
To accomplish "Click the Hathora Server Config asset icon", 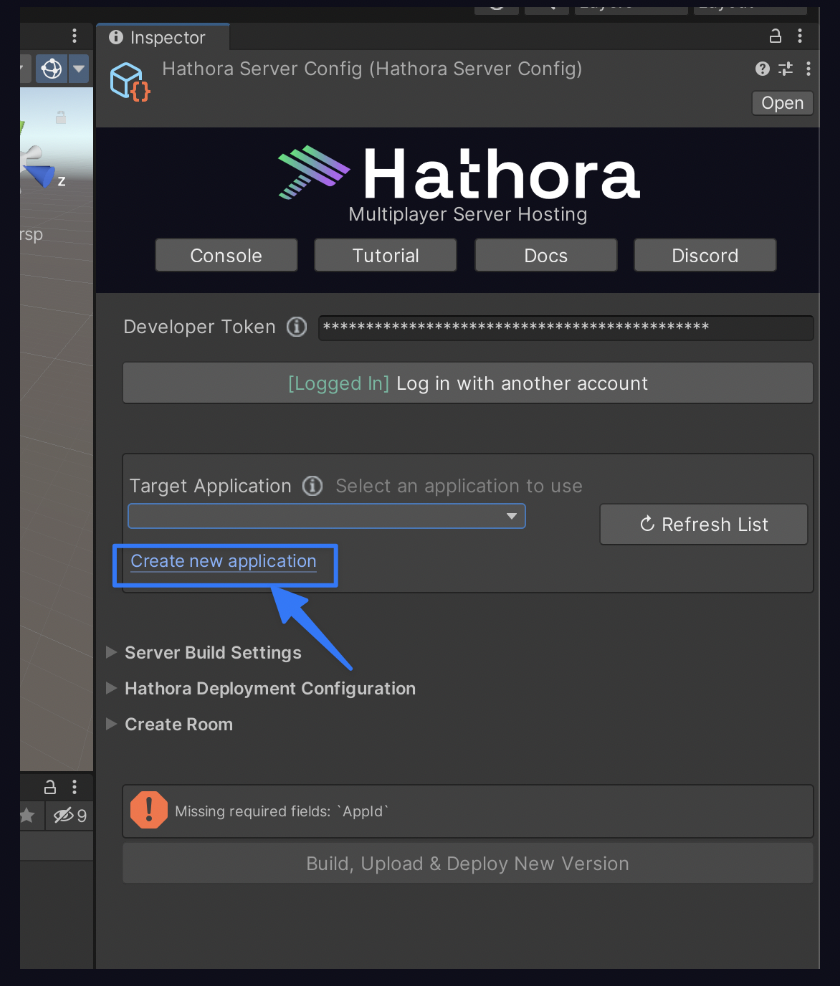I will [130, 82].
